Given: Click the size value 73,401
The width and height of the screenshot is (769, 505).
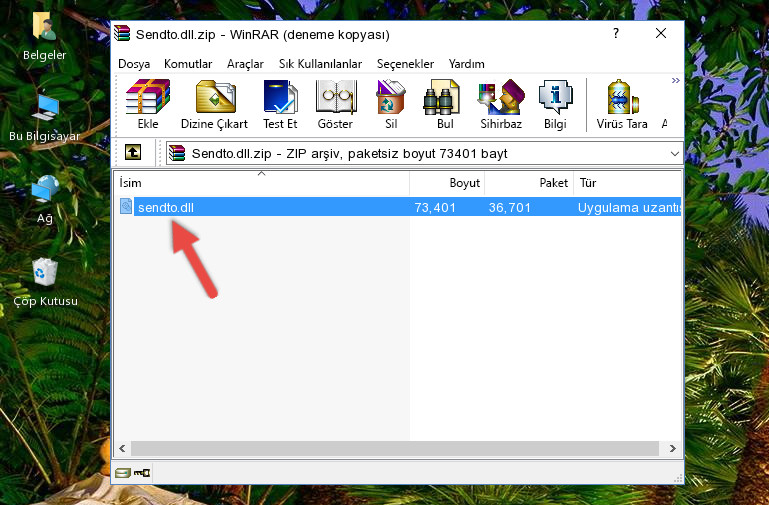Looking at the screenshot, I should click(x=435, y=207).
